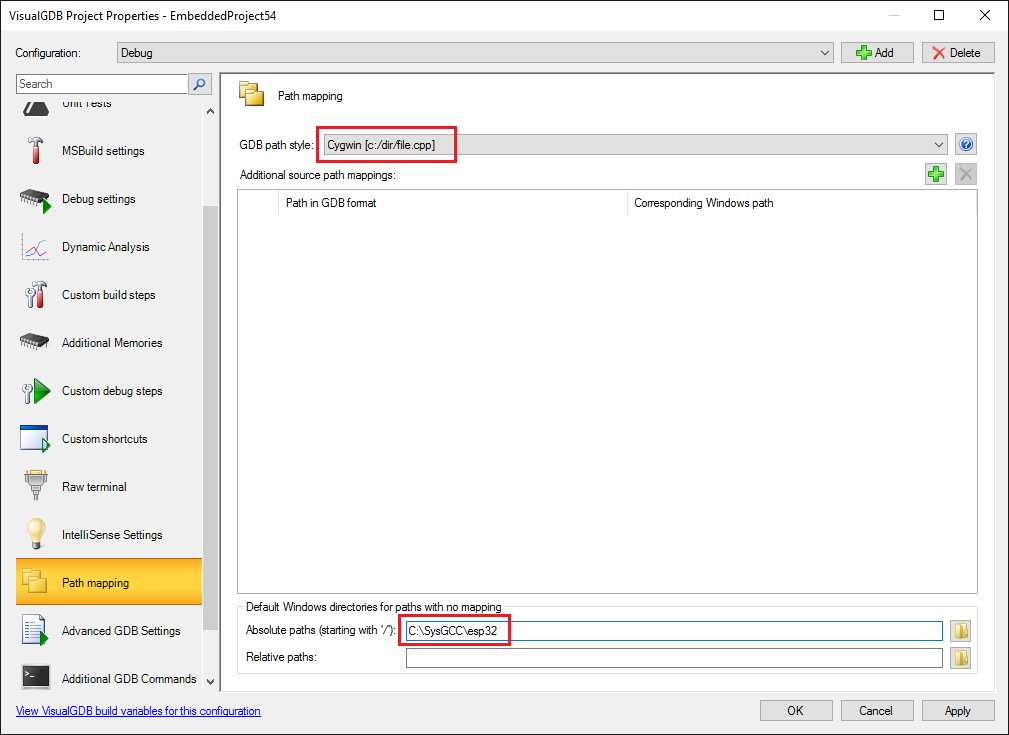The height and width of the screenshot is (735, 1009).
Task: Browse folder for relative paths directory
Action: [961, 658]
